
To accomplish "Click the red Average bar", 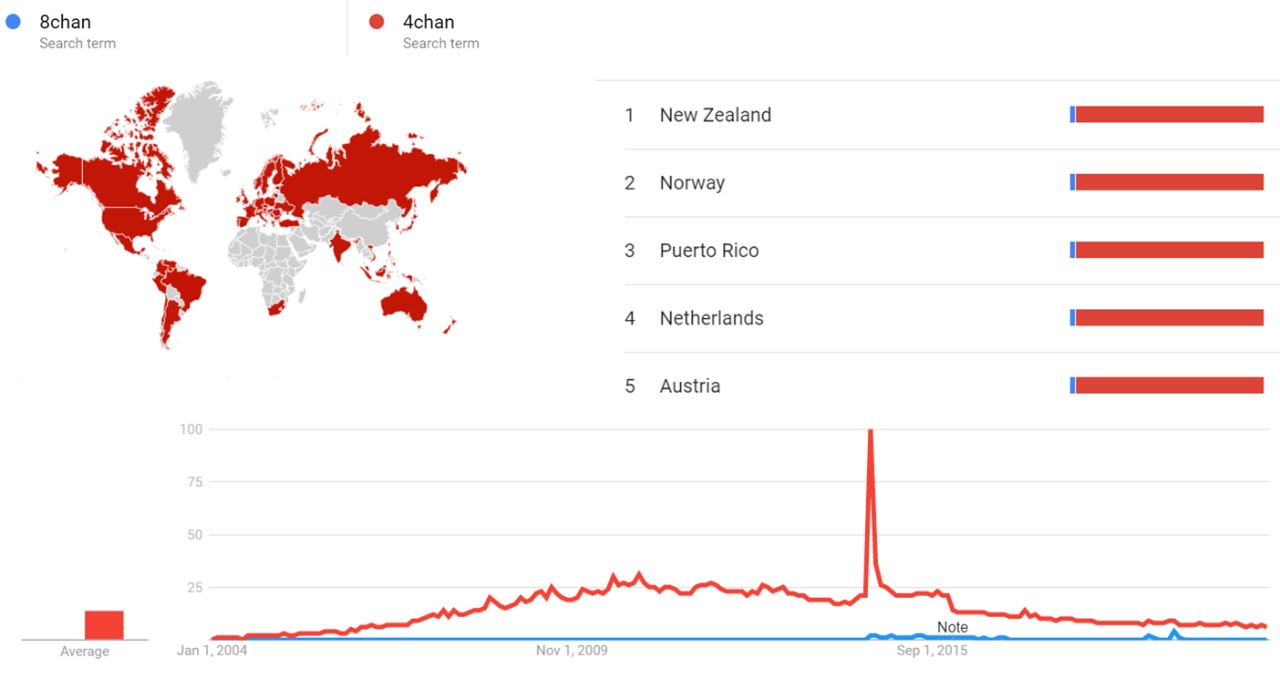I will pos(104,625).
